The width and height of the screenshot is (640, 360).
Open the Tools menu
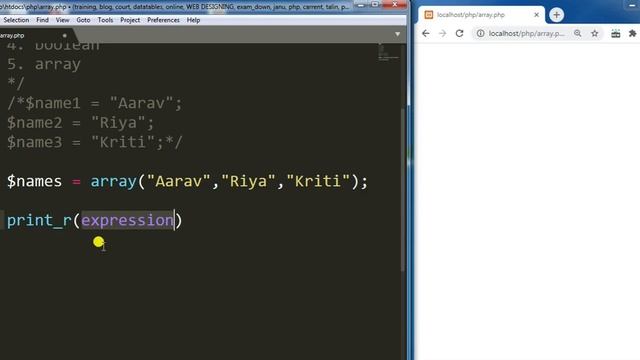click(105, 20)
